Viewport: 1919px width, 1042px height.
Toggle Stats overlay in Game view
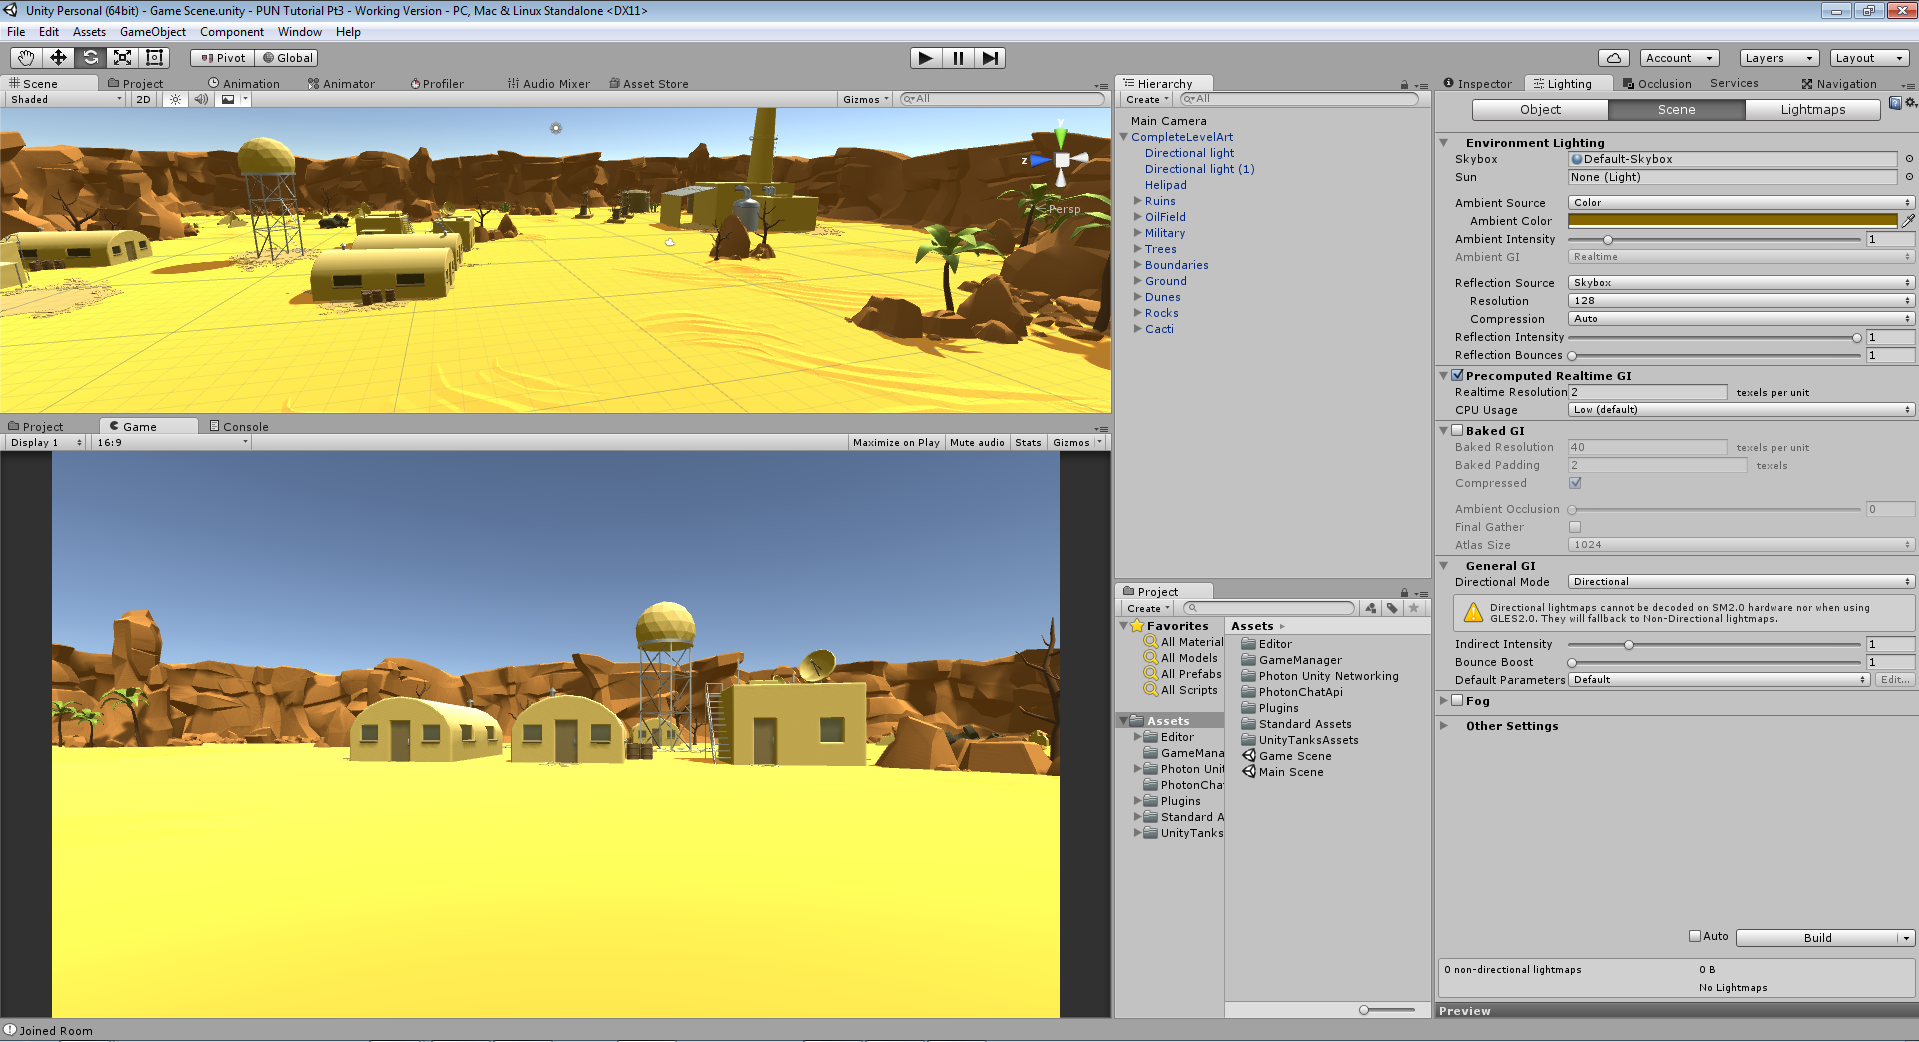click(x=1028, y=442)
